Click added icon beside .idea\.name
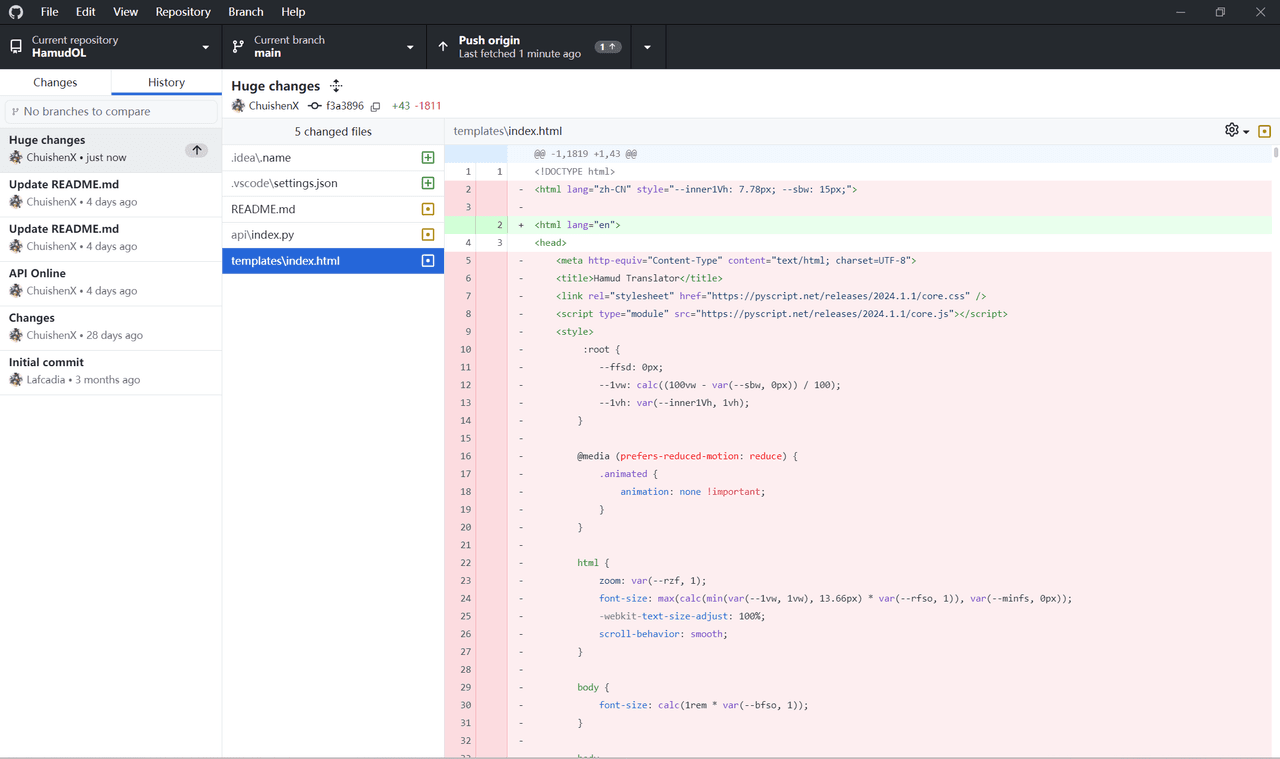The image size is (1280, 759). [428, 158]
